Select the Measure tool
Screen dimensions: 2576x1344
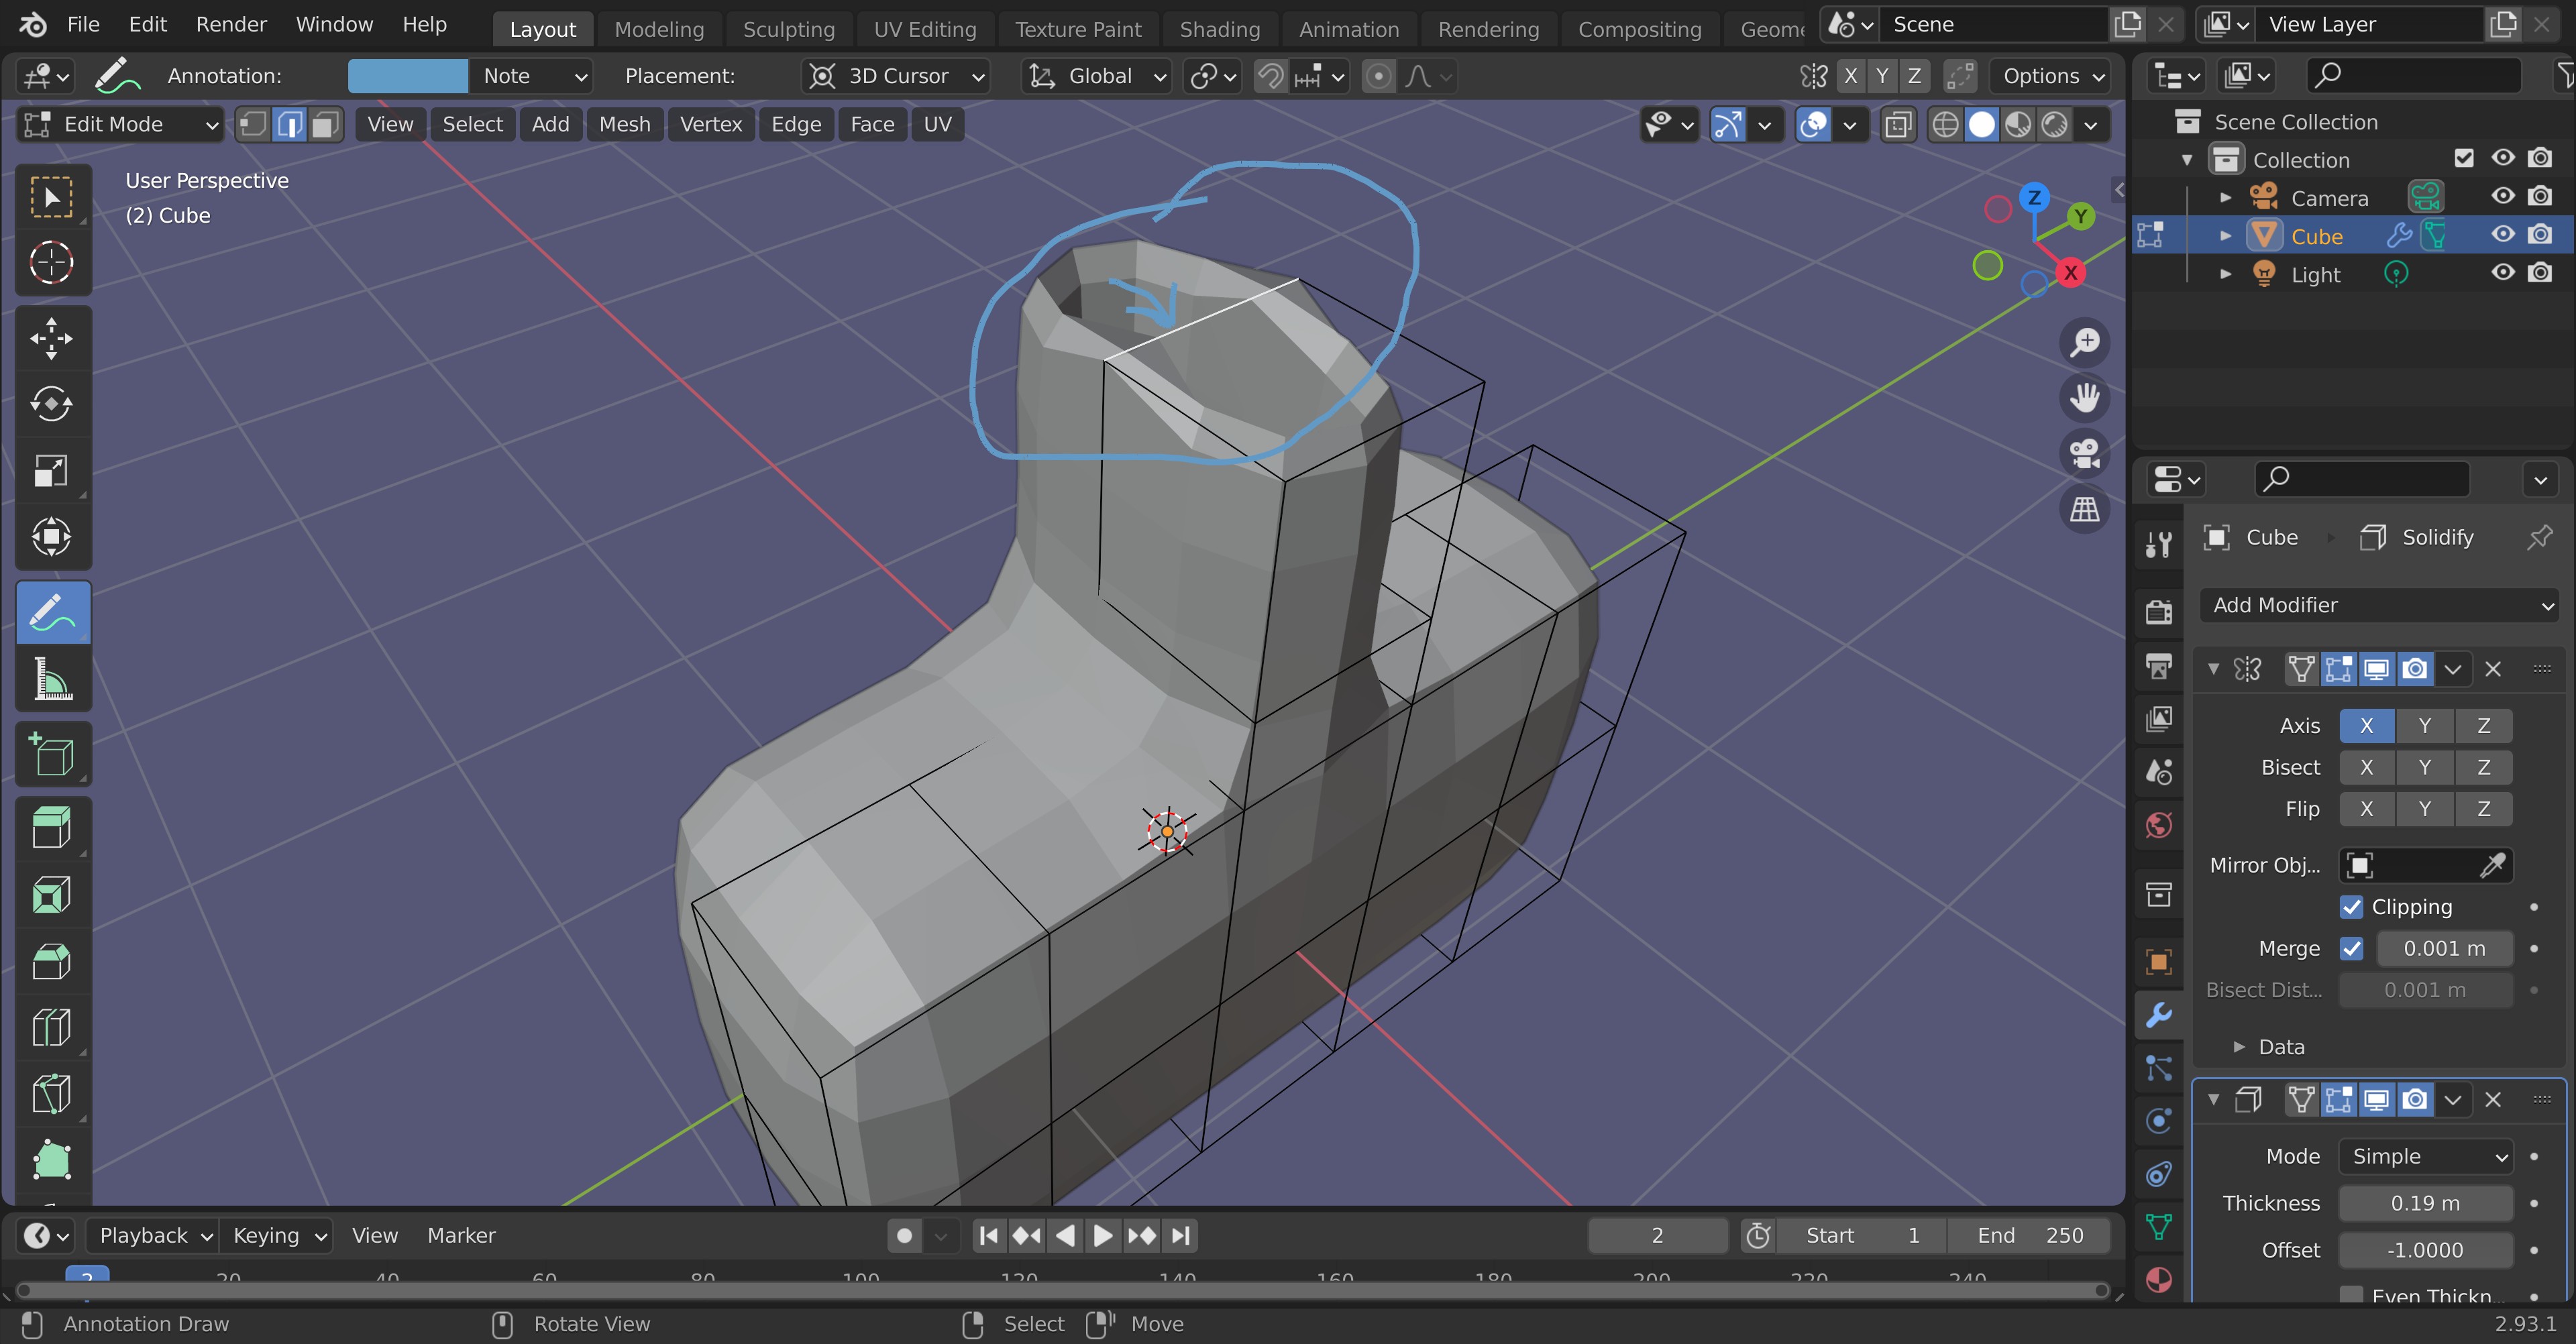click(x=52, y=678)
